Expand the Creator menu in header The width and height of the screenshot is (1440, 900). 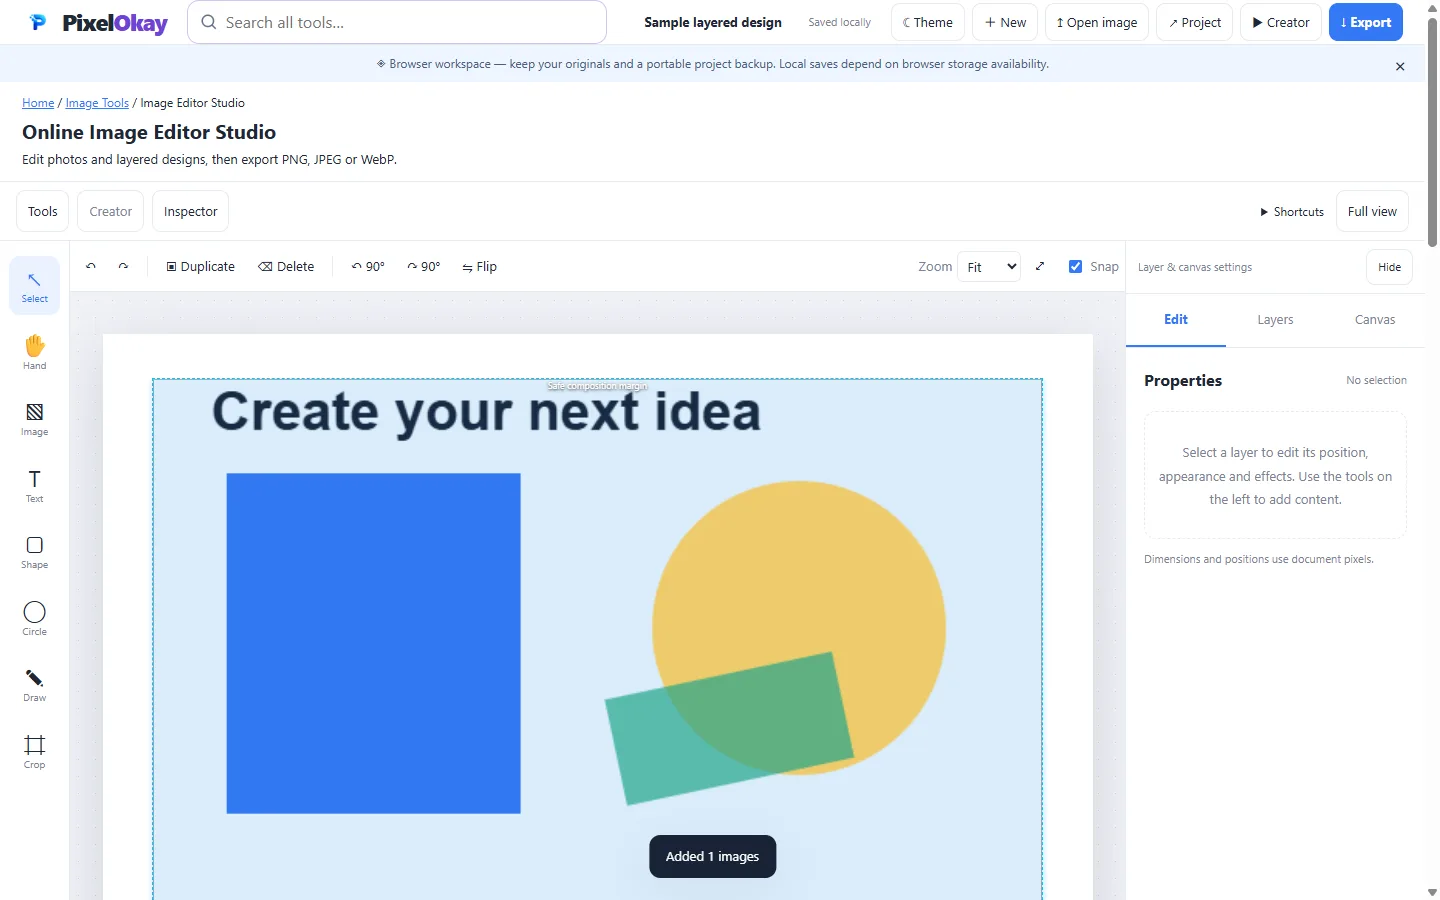click(1281, 22)
